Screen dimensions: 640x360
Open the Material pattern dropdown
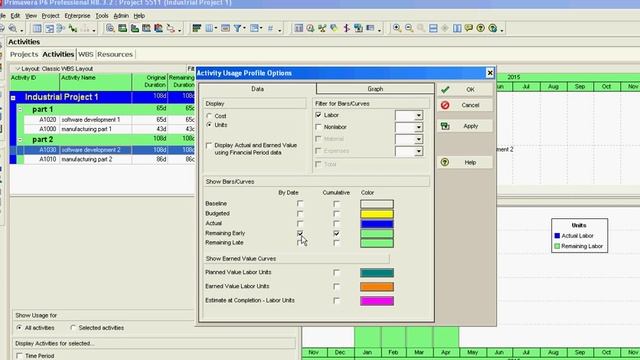(x=418, y=139)
